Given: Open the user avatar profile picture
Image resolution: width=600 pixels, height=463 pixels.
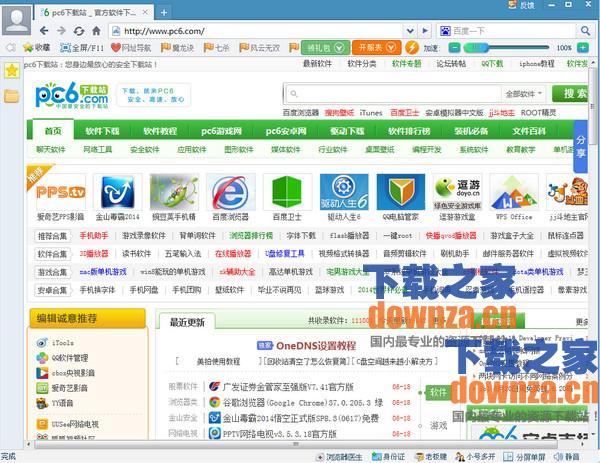Looking at the screenshot, I should tap(16, 20).
